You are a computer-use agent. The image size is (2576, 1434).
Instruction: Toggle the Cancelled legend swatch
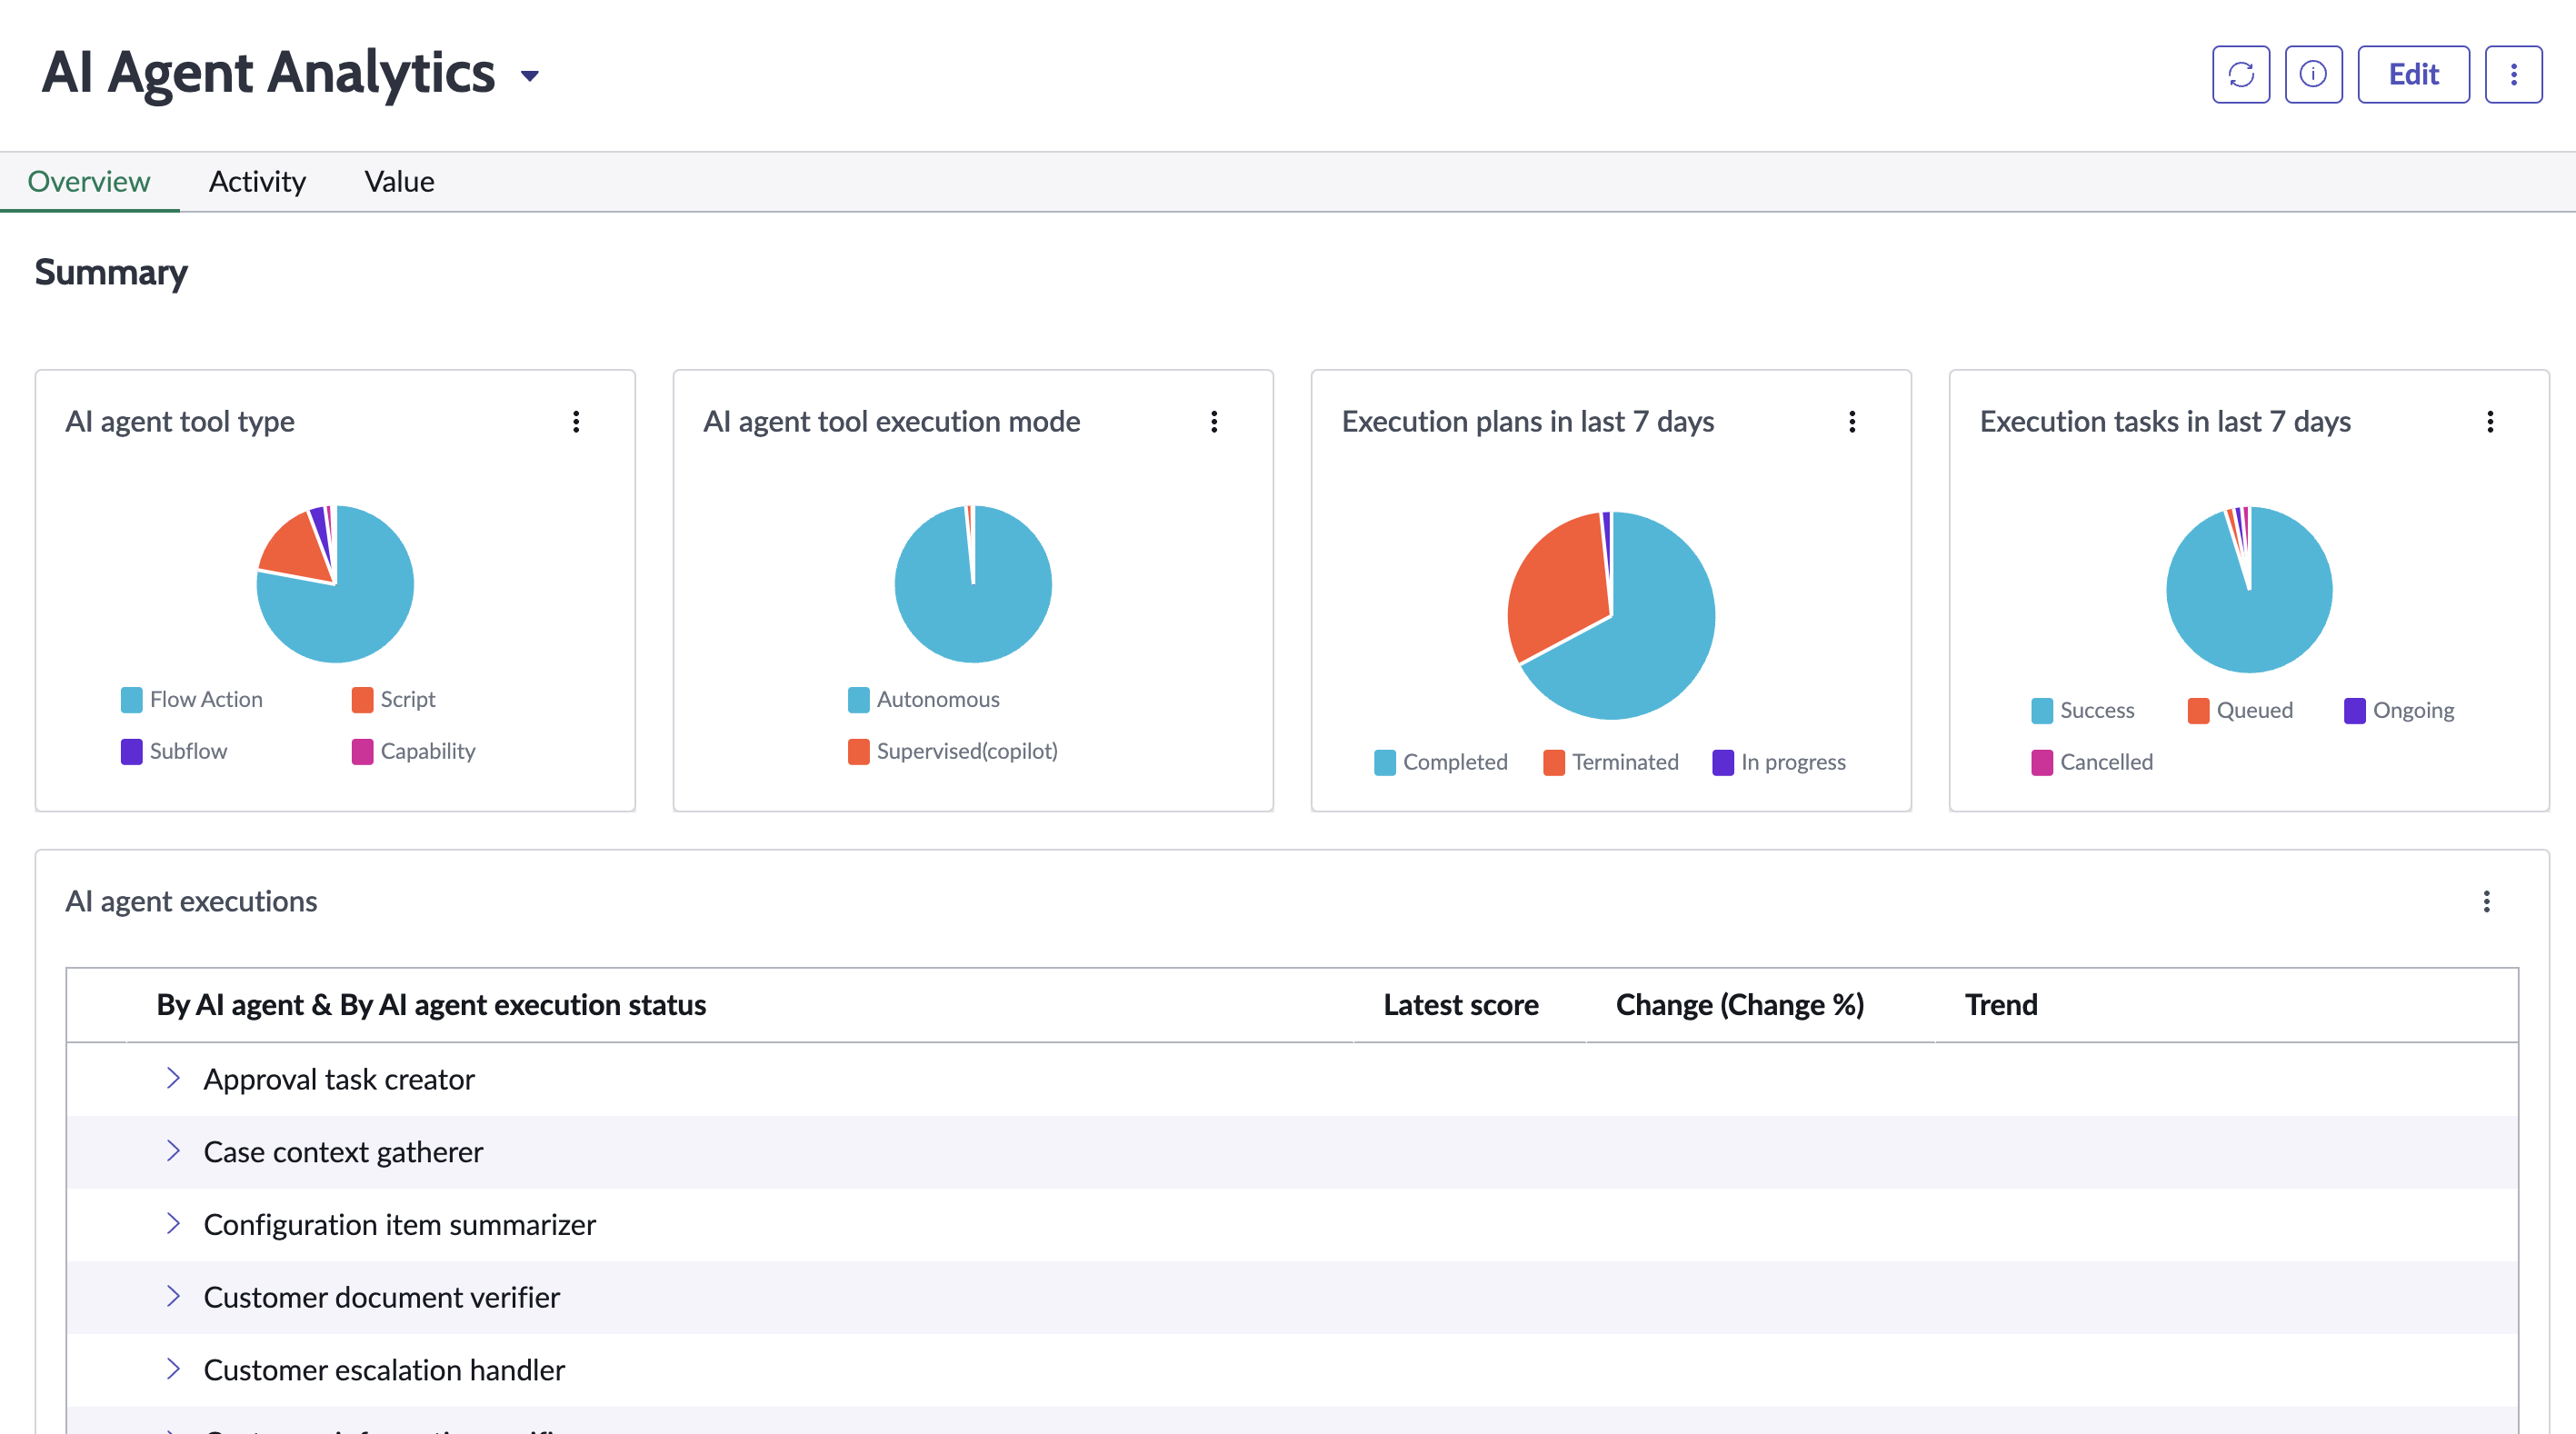pos(2042,763)
